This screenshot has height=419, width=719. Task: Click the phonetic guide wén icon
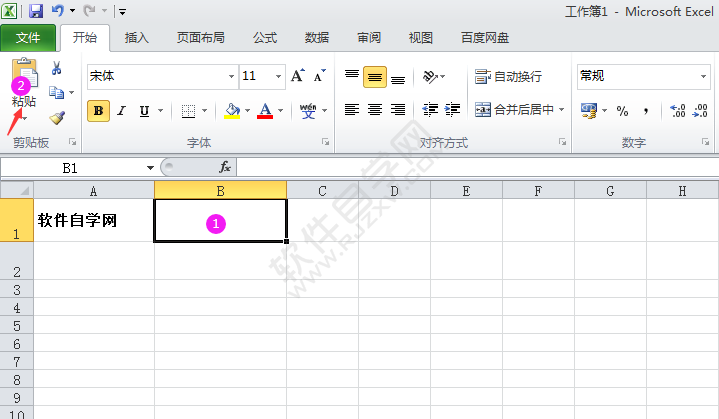pyautogui.click(x=308, y=110)
